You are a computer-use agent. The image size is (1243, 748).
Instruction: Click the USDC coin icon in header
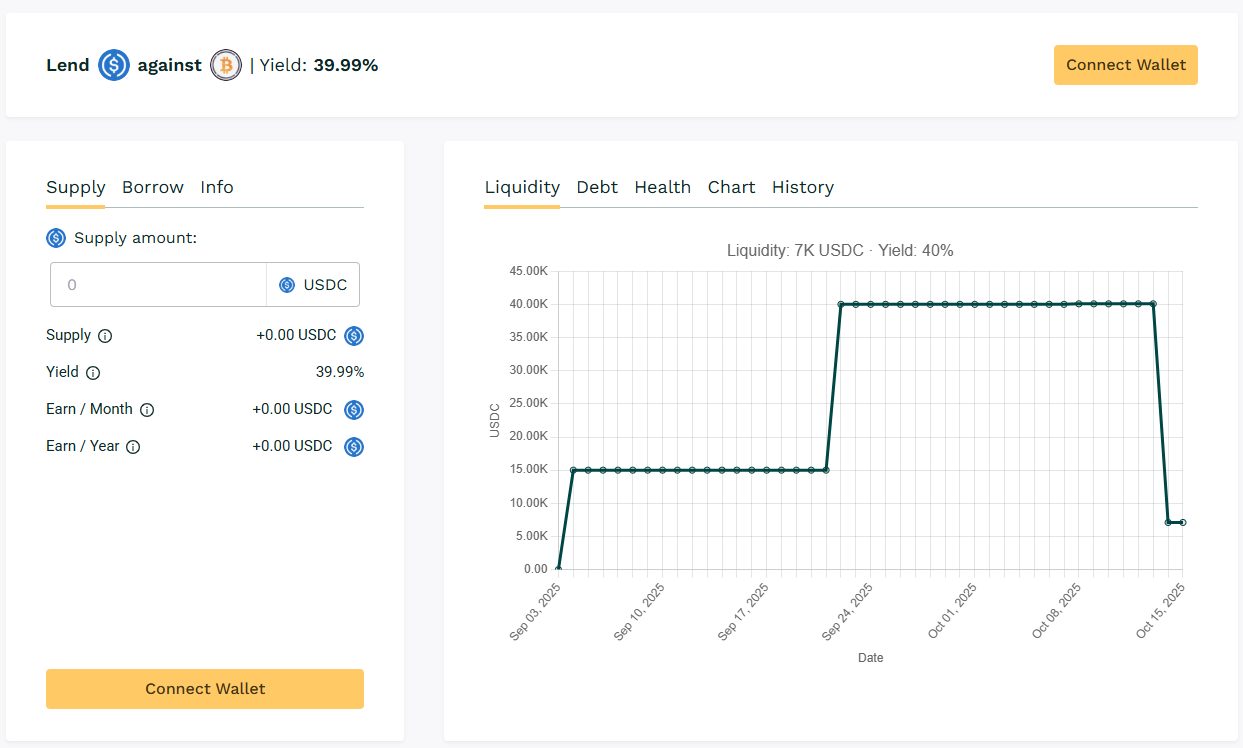point(114,66)
